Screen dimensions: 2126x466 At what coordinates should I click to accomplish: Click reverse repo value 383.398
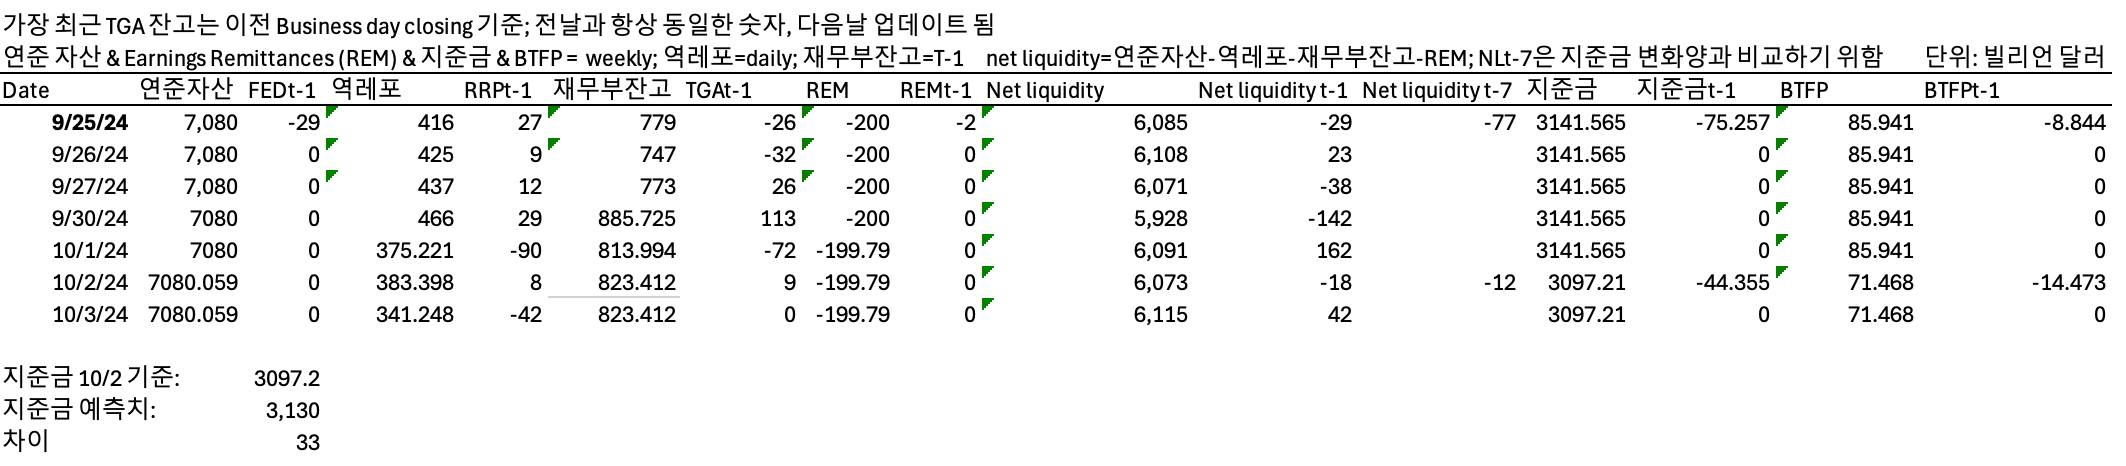415,283
